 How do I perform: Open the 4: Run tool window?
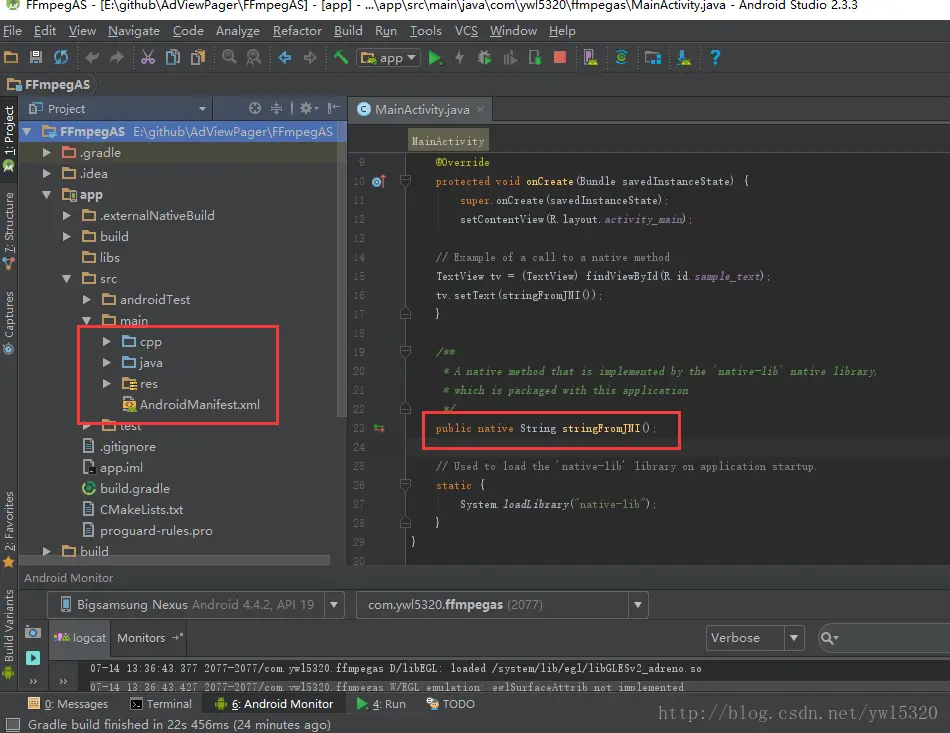click(382, 704)
